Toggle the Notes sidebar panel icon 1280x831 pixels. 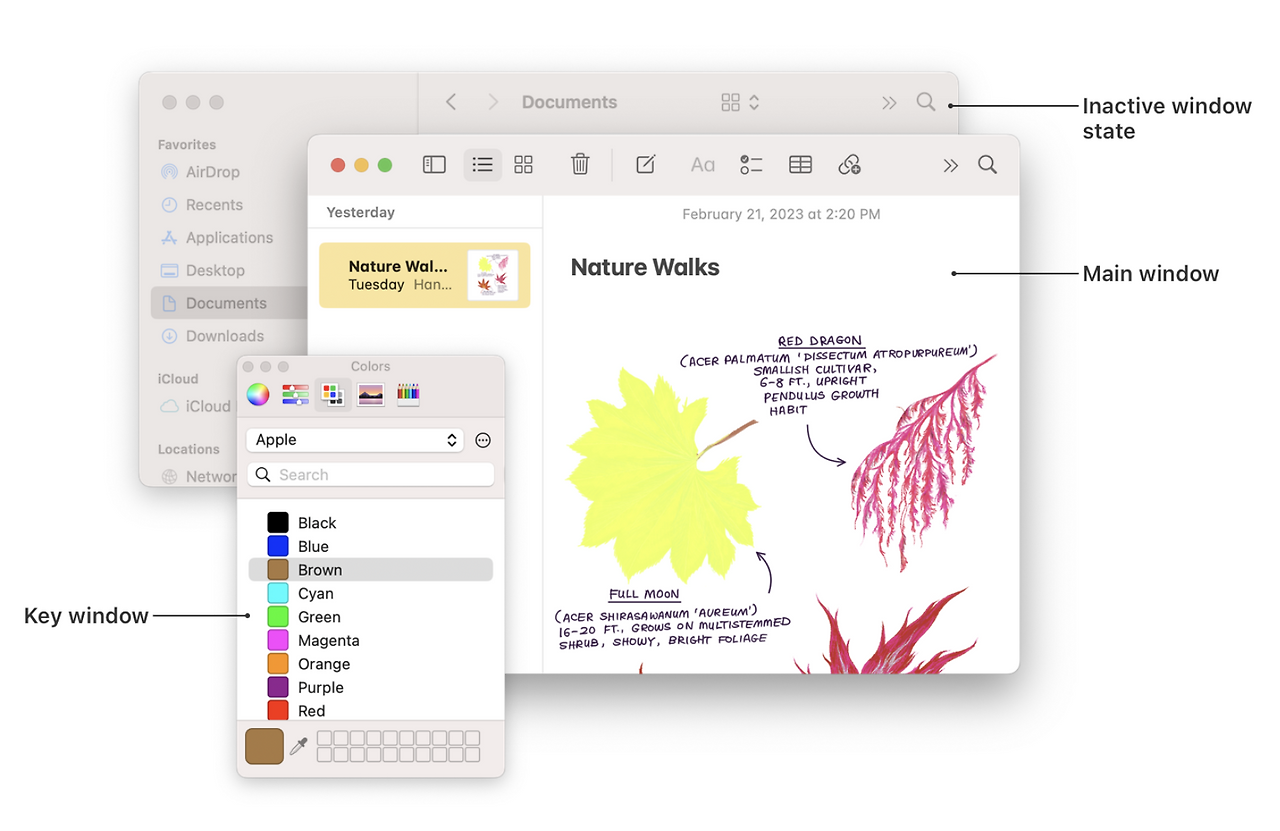pos(434,165)
